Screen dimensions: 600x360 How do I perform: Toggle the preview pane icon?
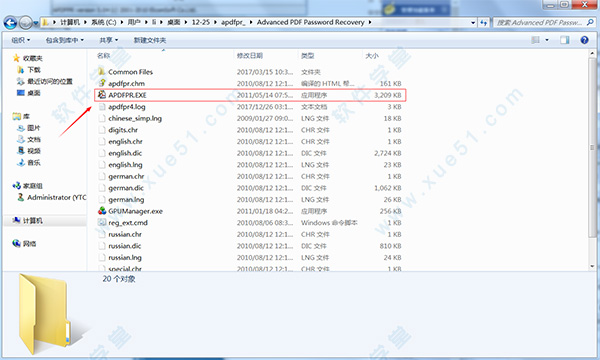(x=564, y=40)
